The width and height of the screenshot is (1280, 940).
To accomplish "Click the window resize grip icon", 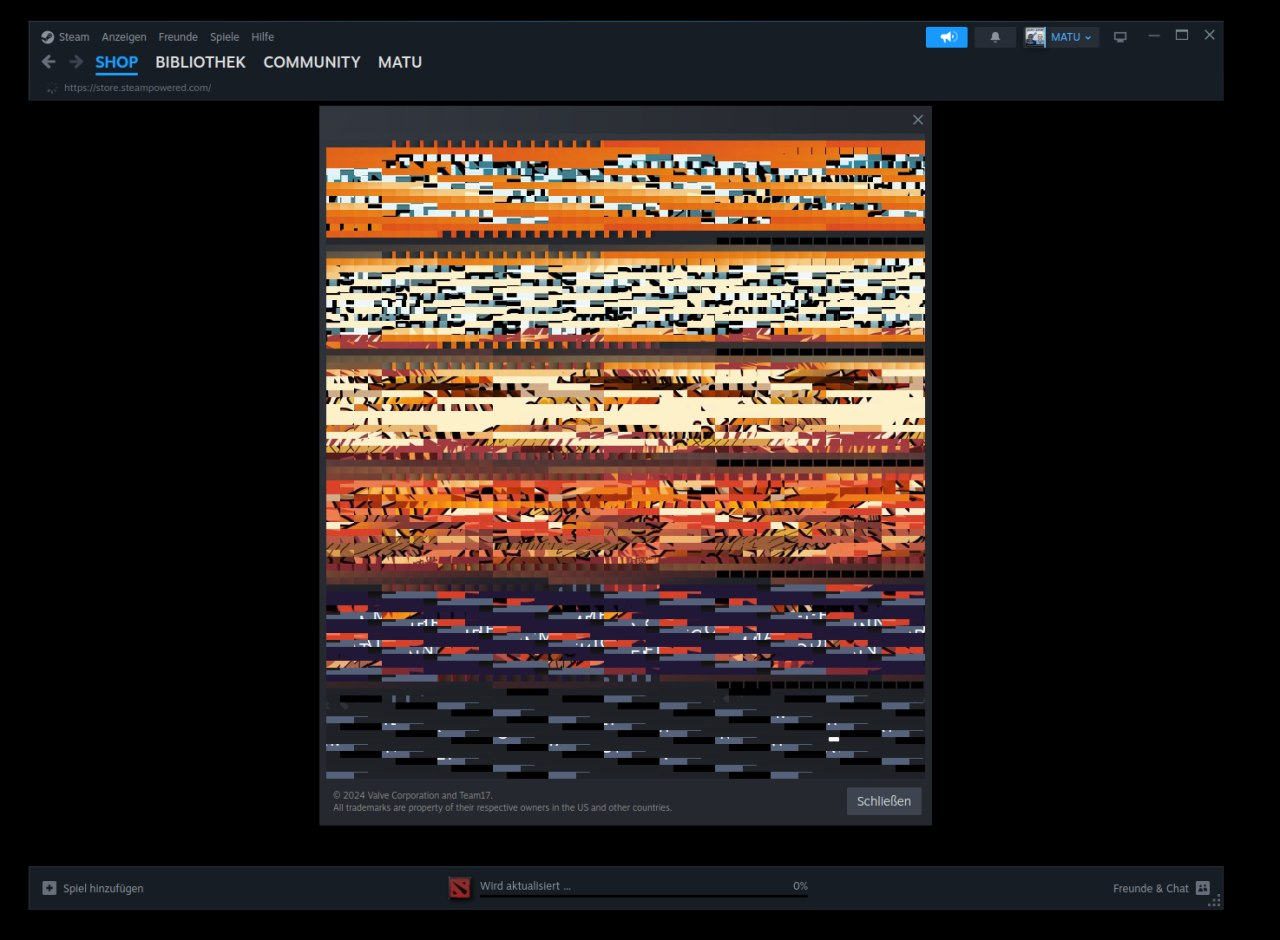I will [1215, 901].
